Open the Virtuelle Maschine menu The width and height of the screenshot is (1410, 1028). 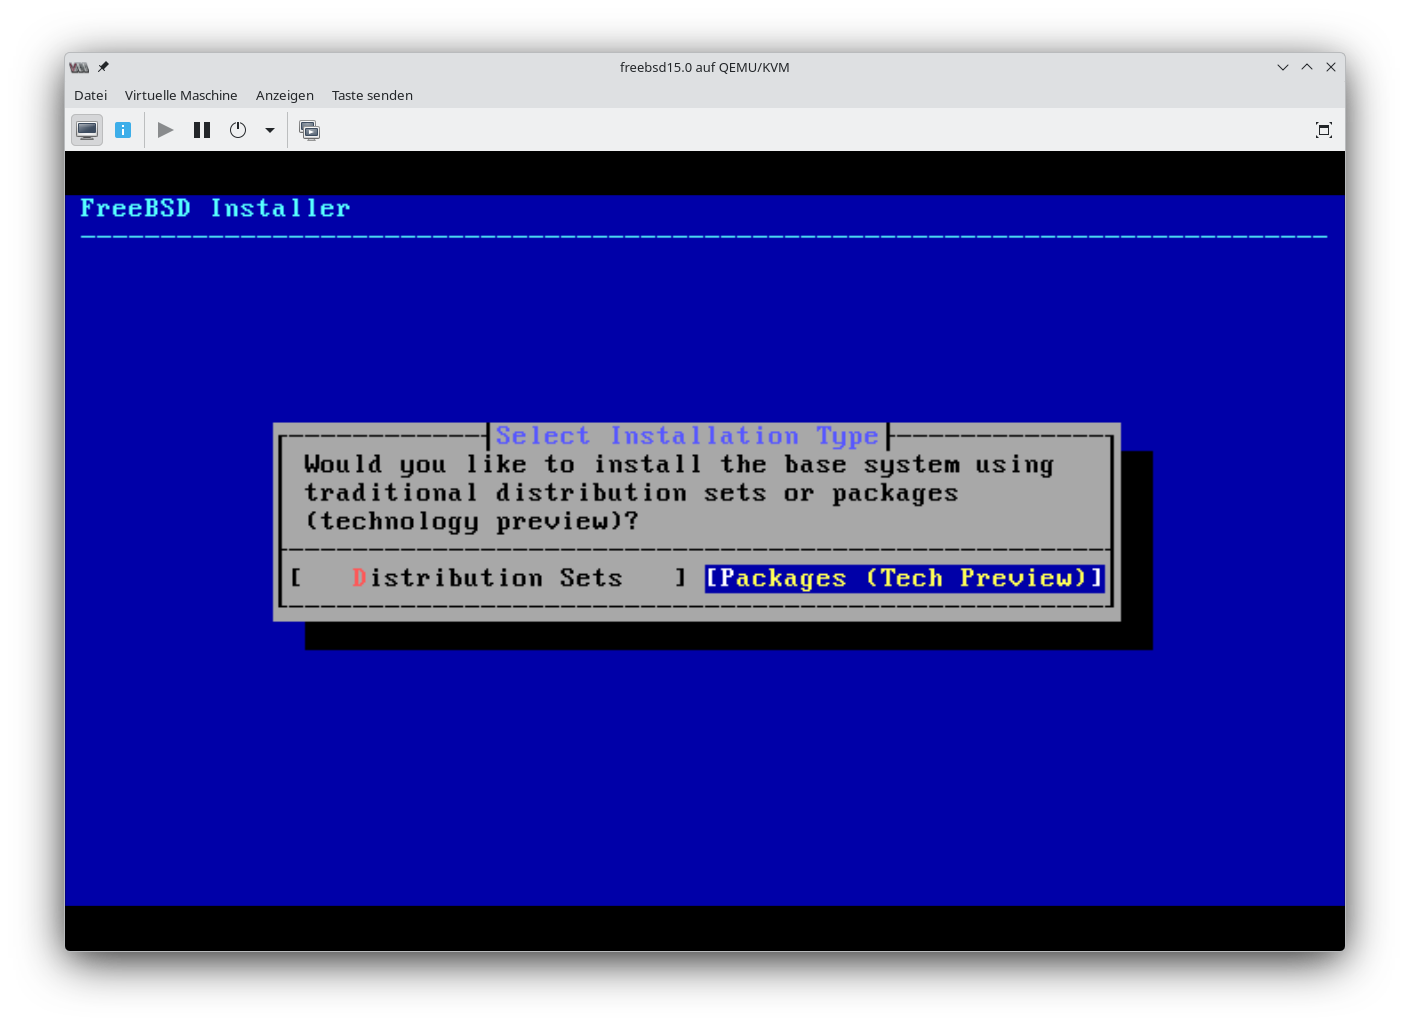pyautogui.click(x=181, y=95)
